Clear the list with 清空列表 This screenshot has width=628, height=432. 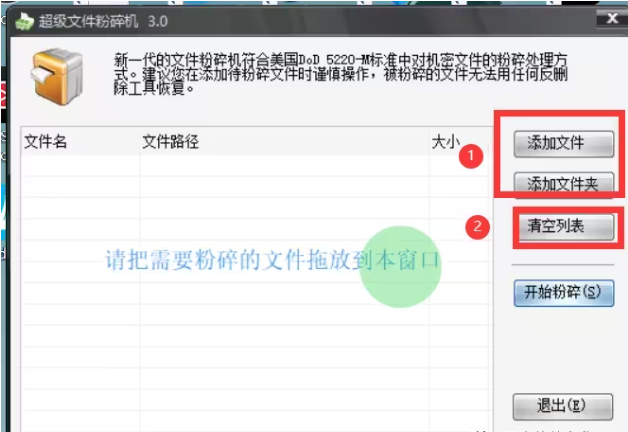566,227
